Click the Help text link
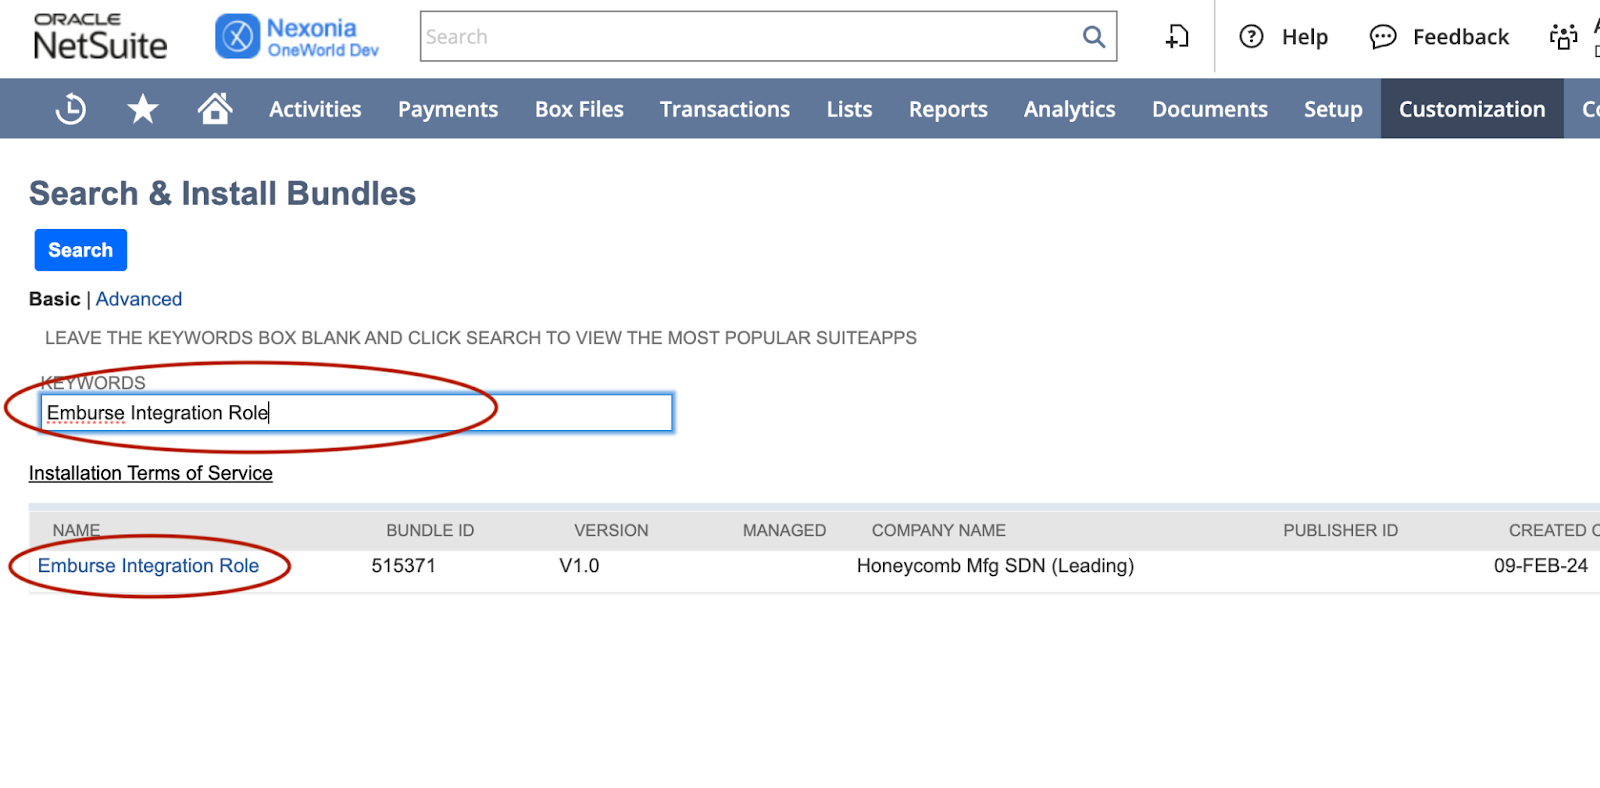The width and height of the screenshot is (1600, 788). click(1305, 37)
